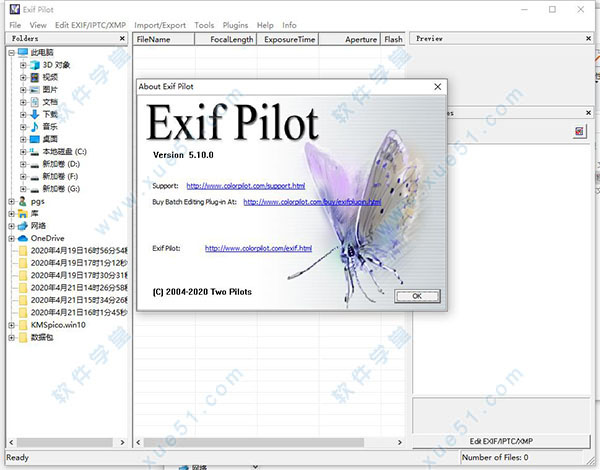Select the last folder in the Folders tree
The height and width of the screenshot is (470, 600).
37,338
